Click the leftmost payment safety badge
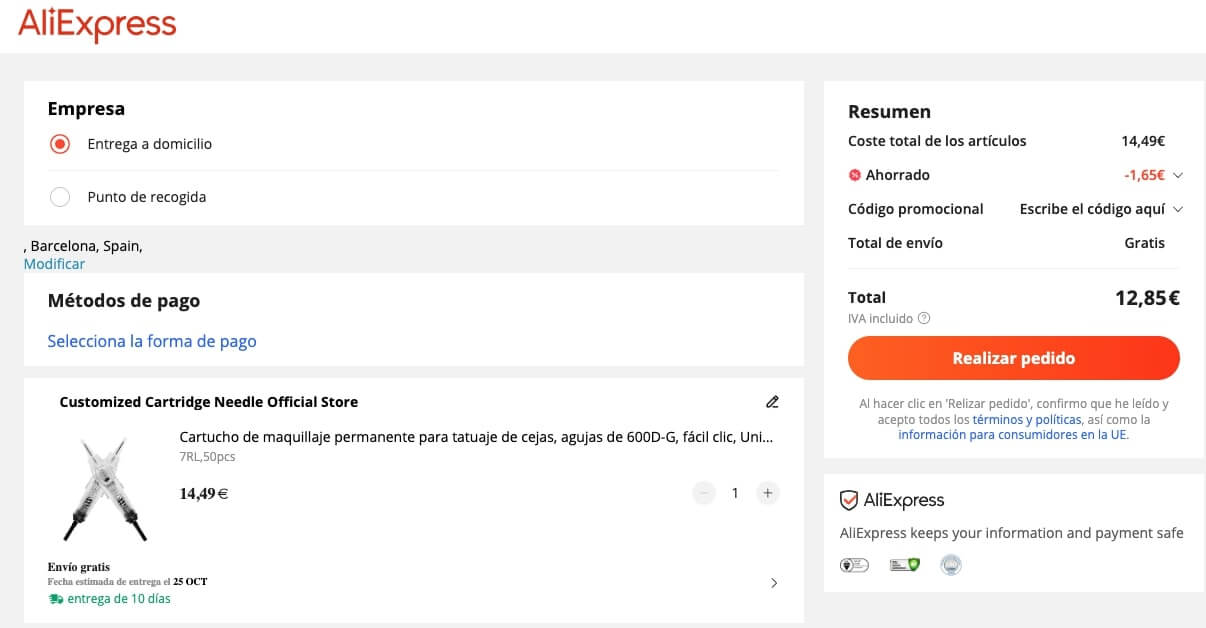Screen dimensions: 1206x628 click(x=855, y=564)
